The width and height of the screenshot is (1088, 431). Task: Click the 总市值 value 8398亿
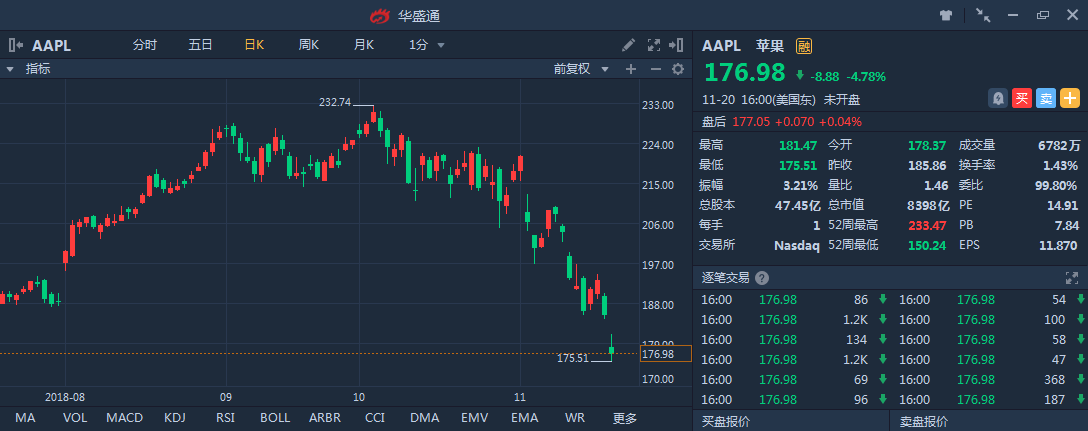pyautogui.click(x=929, y=205)
